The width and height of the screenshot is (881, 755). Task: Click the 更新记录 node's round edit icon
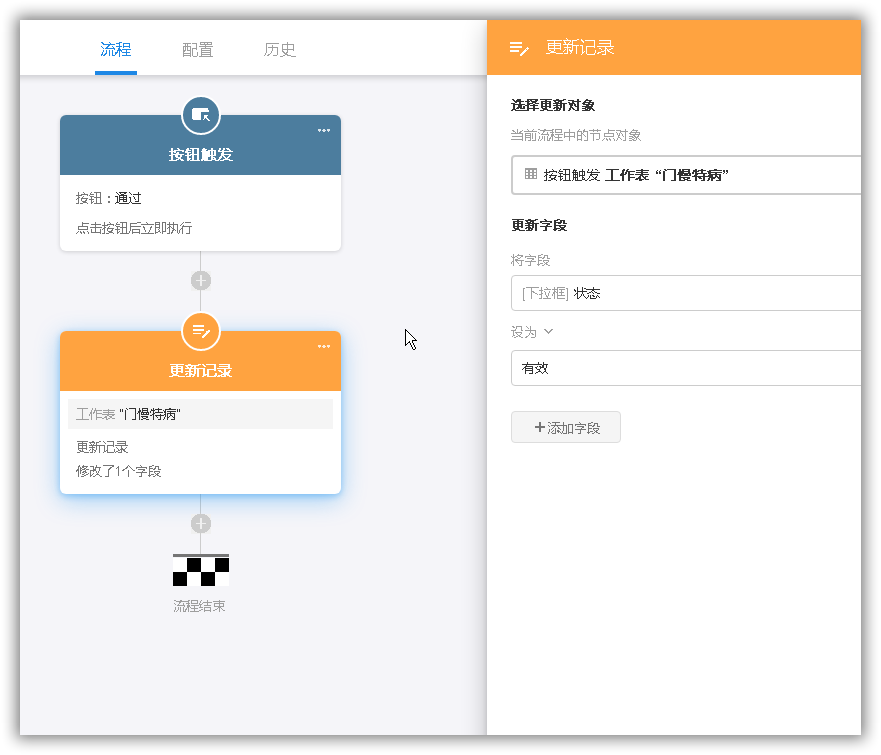click(201, 331)
